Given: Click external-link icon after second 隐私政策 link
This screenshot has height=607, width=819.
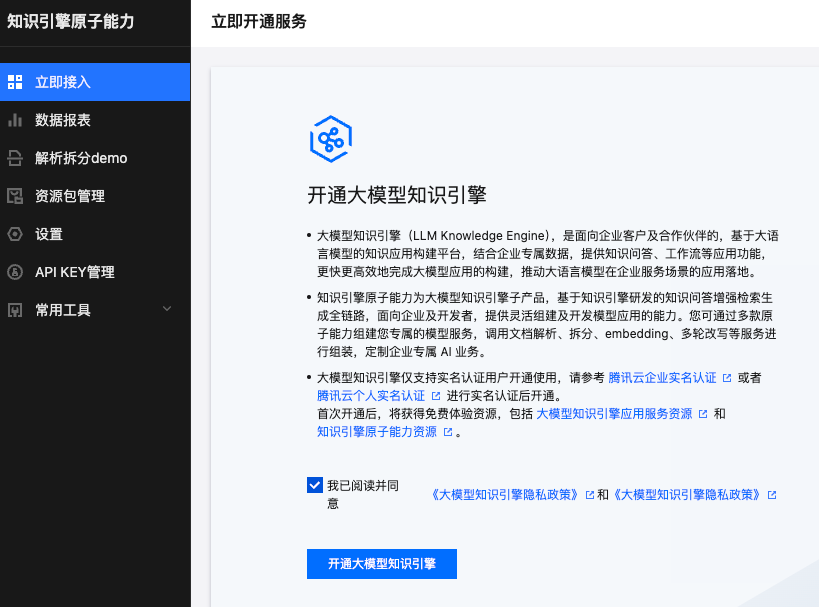Looking at the screenshot, I should pyautogui.click(x=772, y=495).
